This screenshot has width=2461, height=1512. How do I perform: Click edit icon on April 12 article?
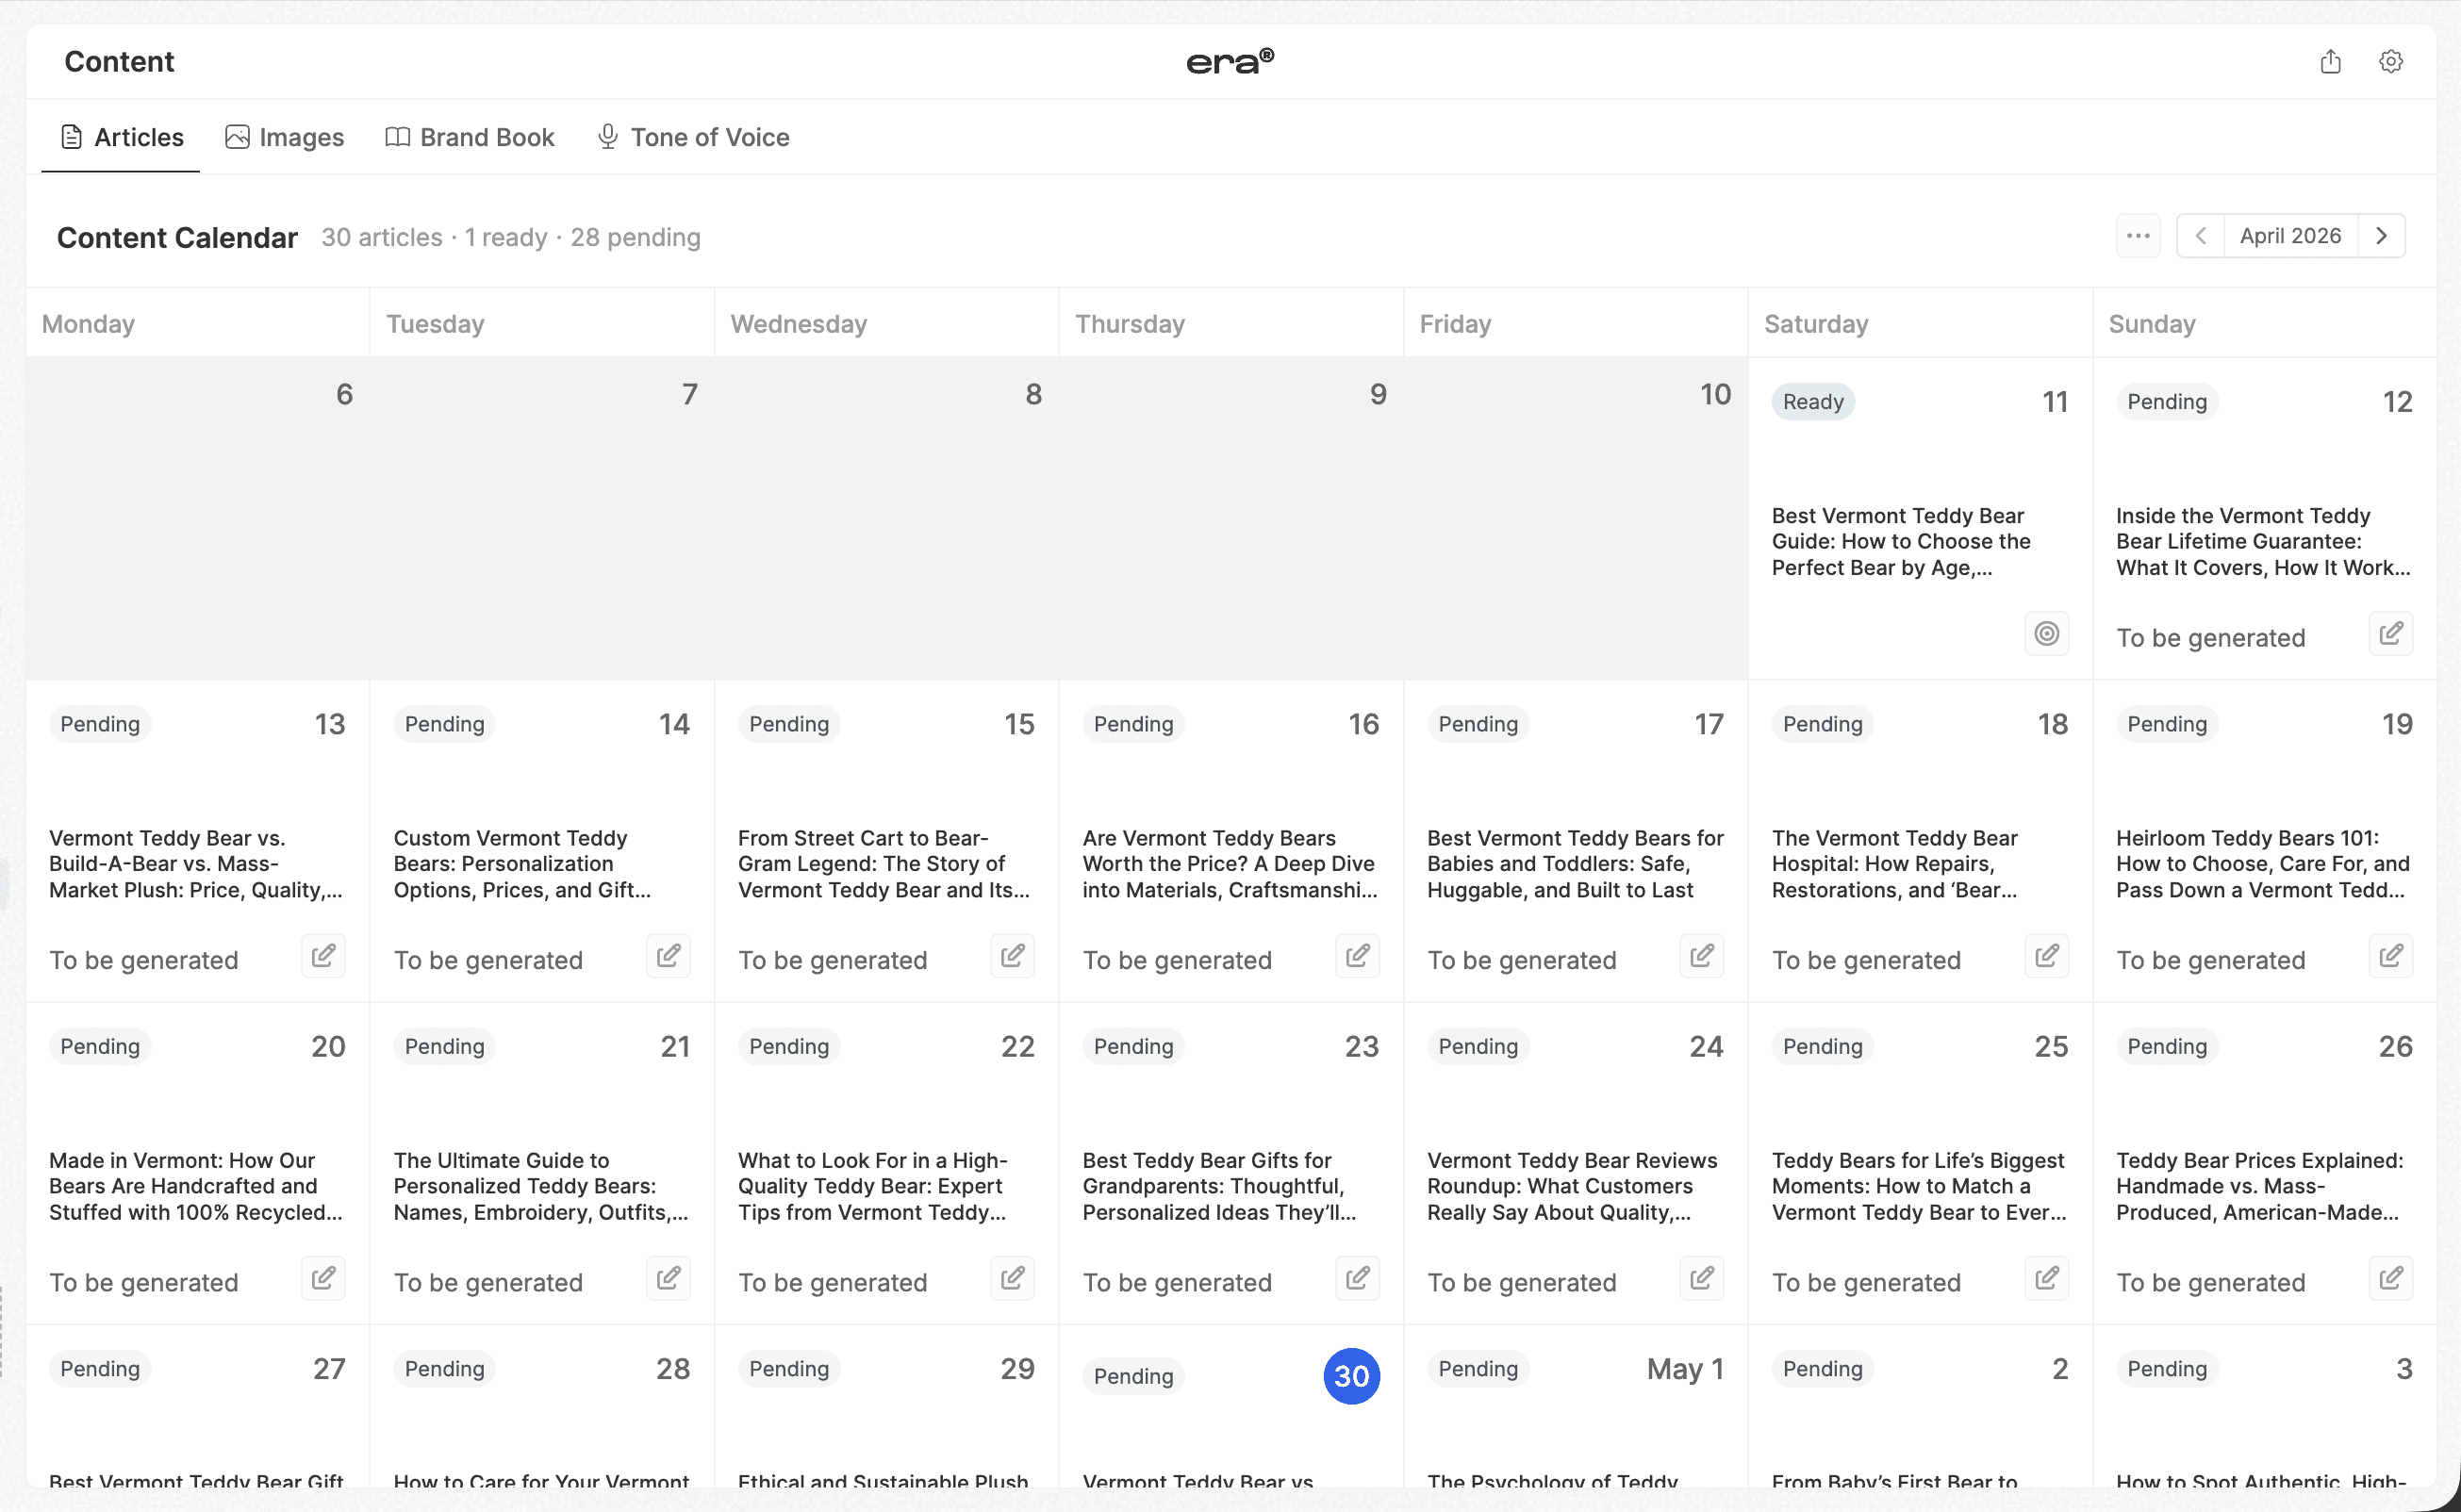click(x=2390, y=634)
